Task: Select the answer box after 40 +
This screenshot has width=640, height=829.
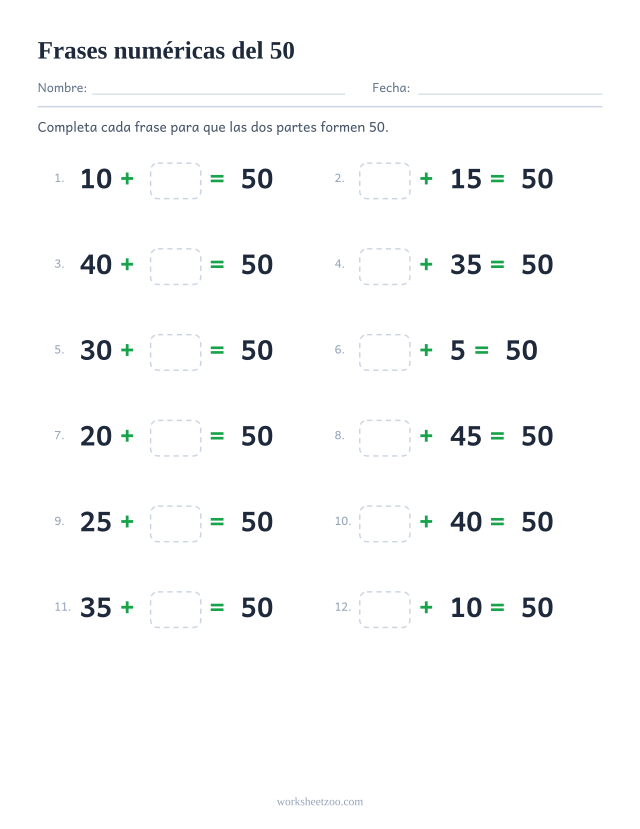Action: (x=175, y=266)
